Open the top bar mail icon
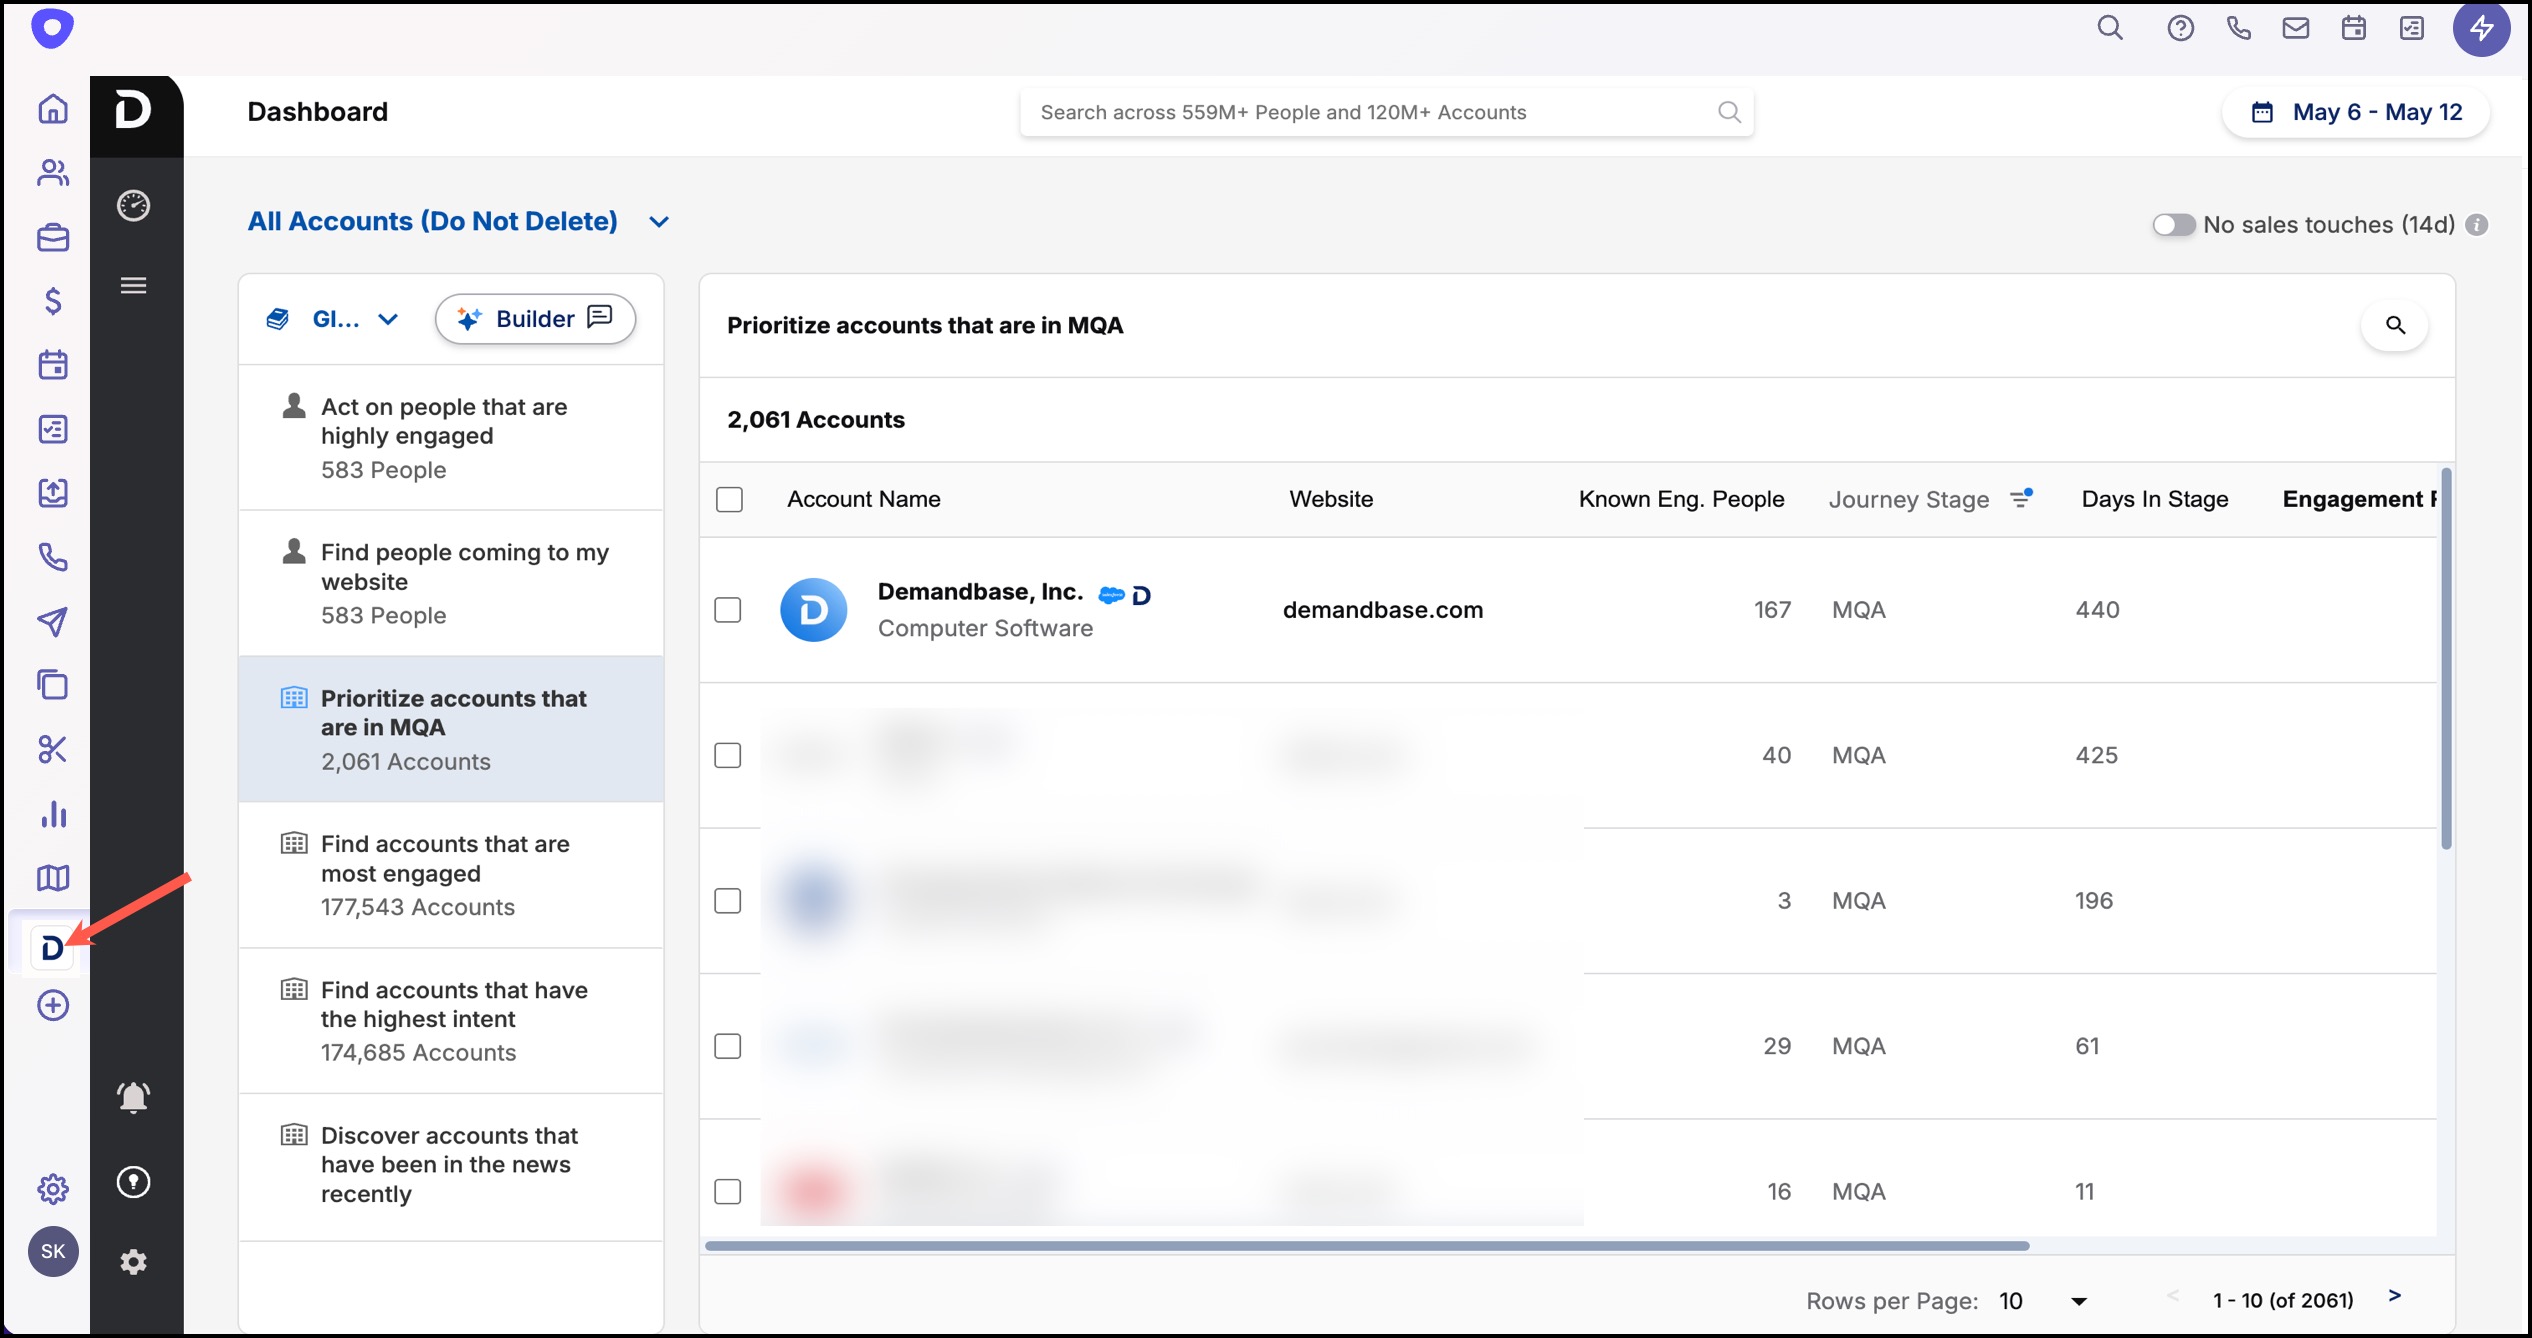 point(2296,28)
